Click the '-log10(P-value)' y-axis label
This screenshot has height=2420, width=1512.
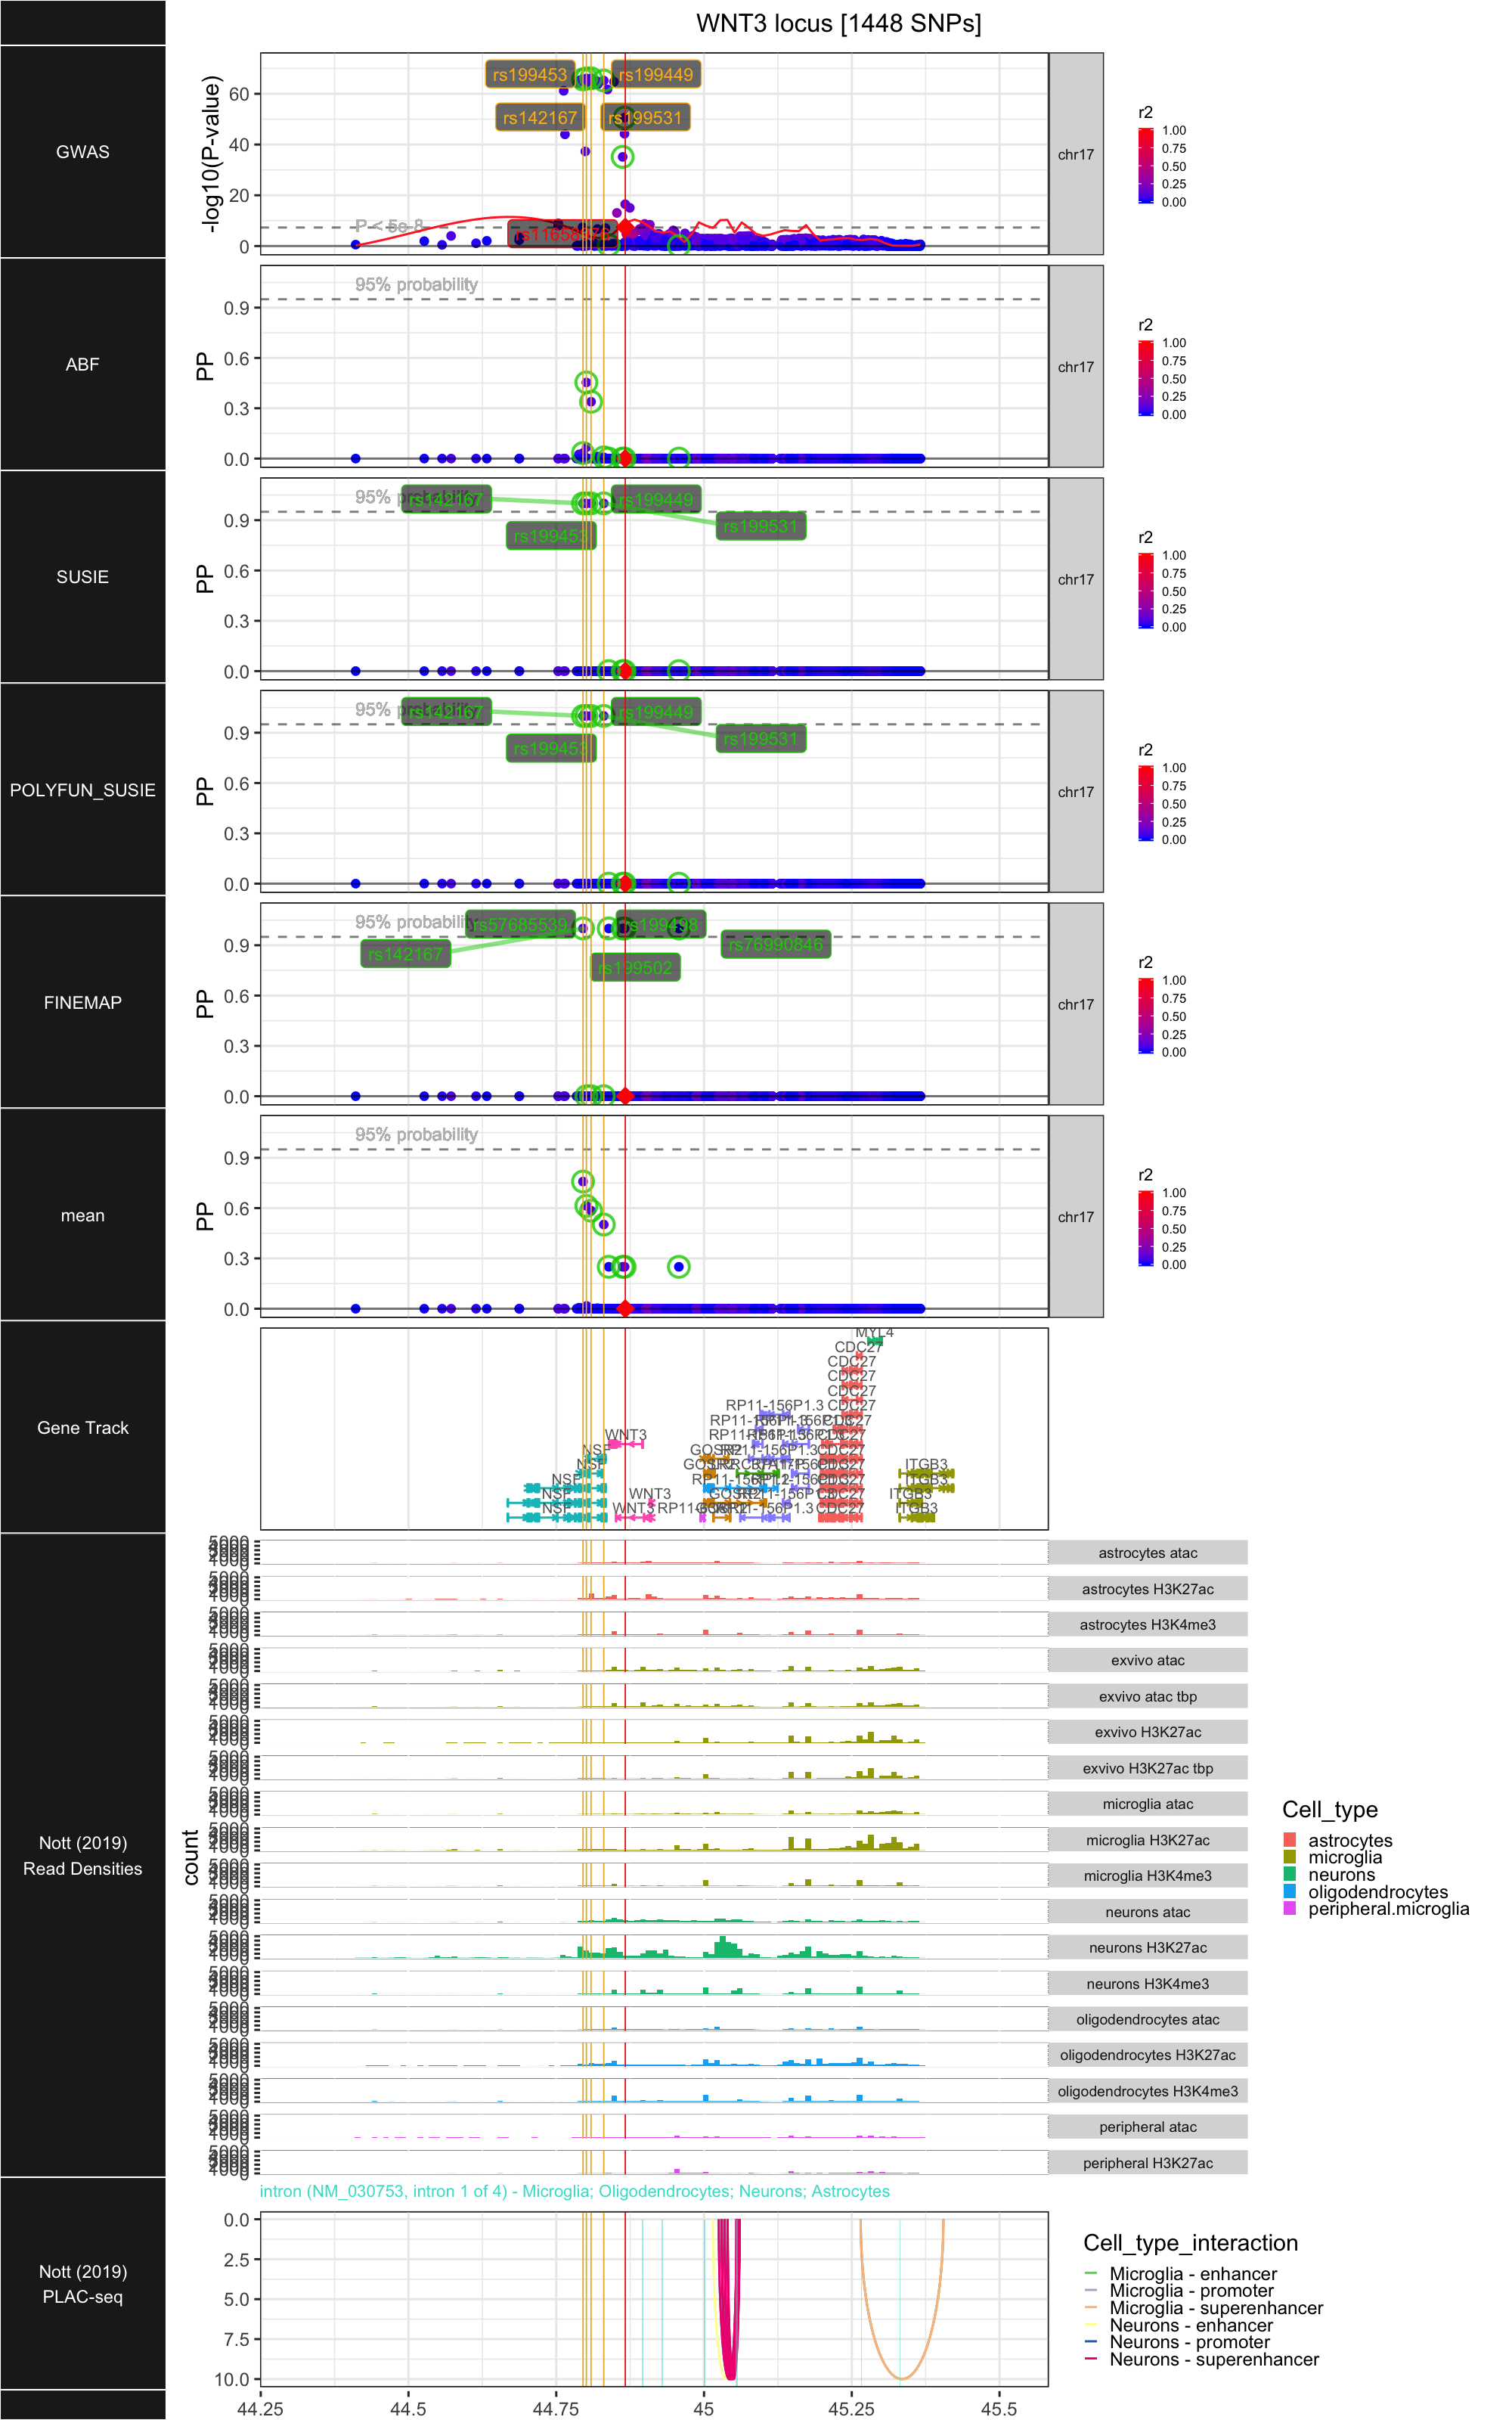[210, 154]
